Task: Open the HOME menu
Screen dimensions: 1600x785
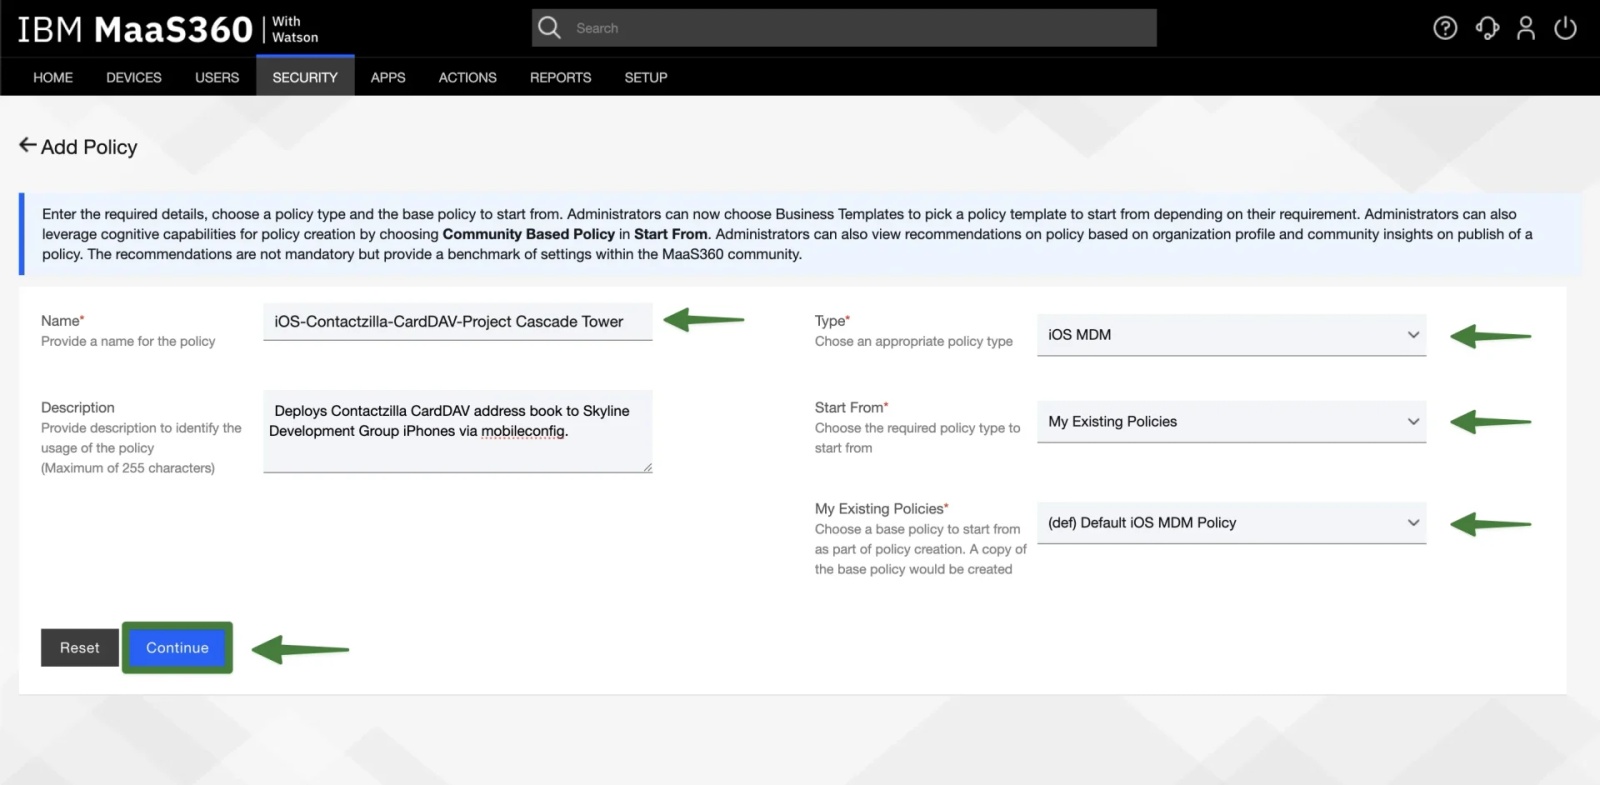Action: 53,77
